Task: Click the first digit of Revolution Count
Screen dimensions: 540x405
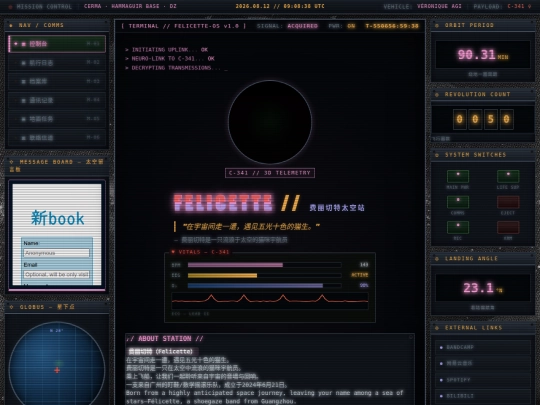Action: pyautogui.click(x=459, y=119)
